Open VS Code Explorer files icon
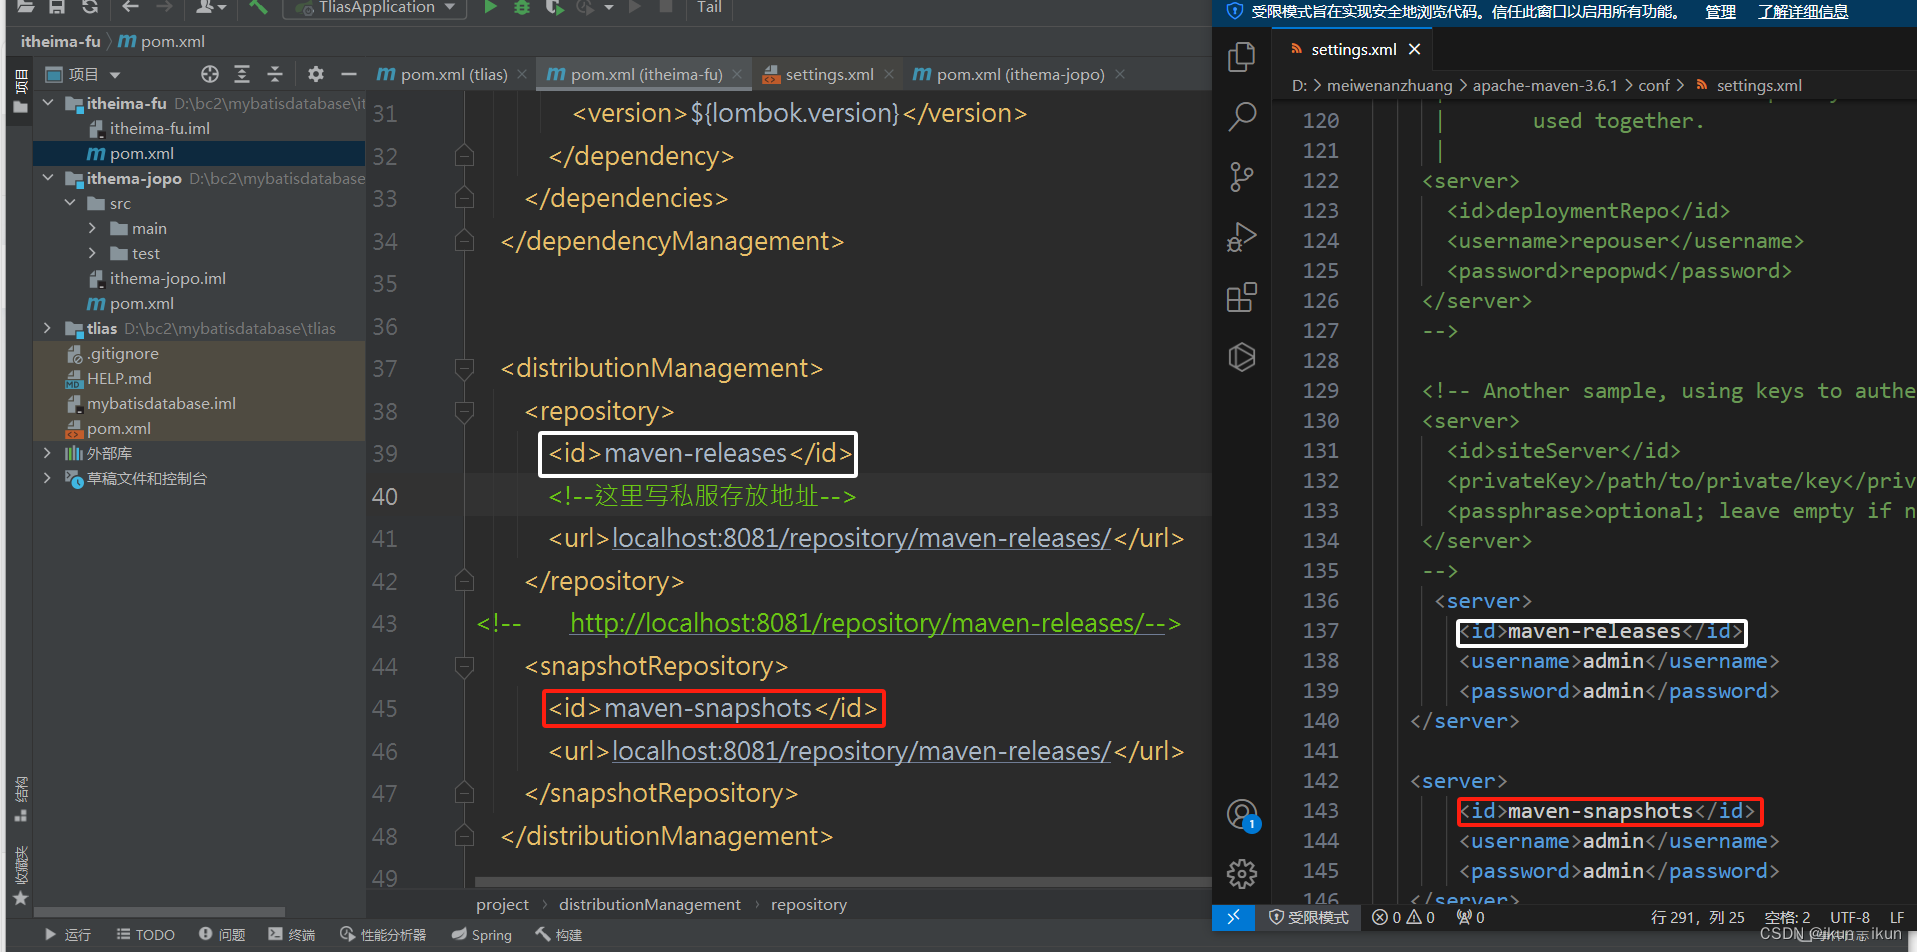The image size is (1917, 952). (x=1242, y=57)
